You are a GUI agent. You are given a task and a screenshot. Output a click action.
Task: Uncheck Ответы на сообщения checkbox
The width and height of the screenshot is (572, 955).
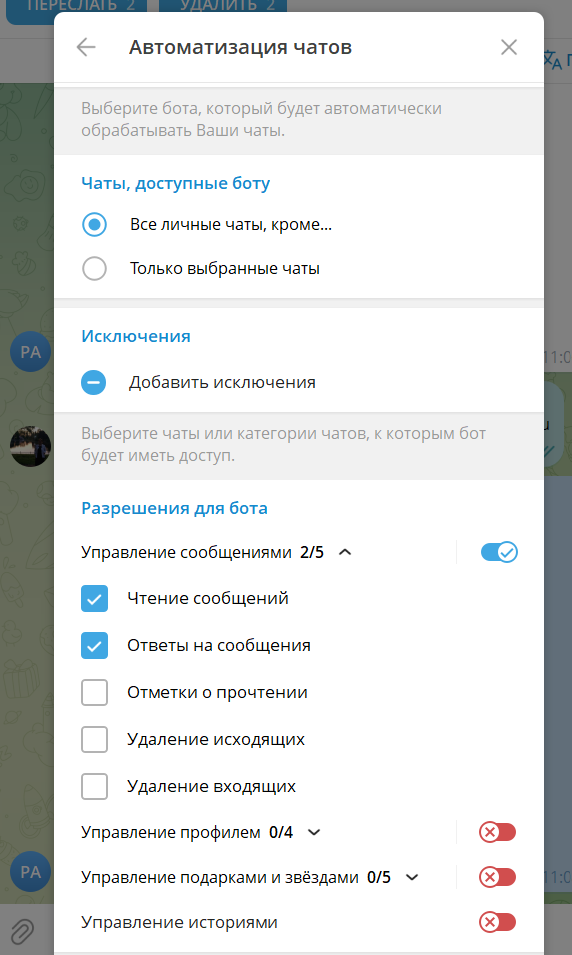(94, 646)
